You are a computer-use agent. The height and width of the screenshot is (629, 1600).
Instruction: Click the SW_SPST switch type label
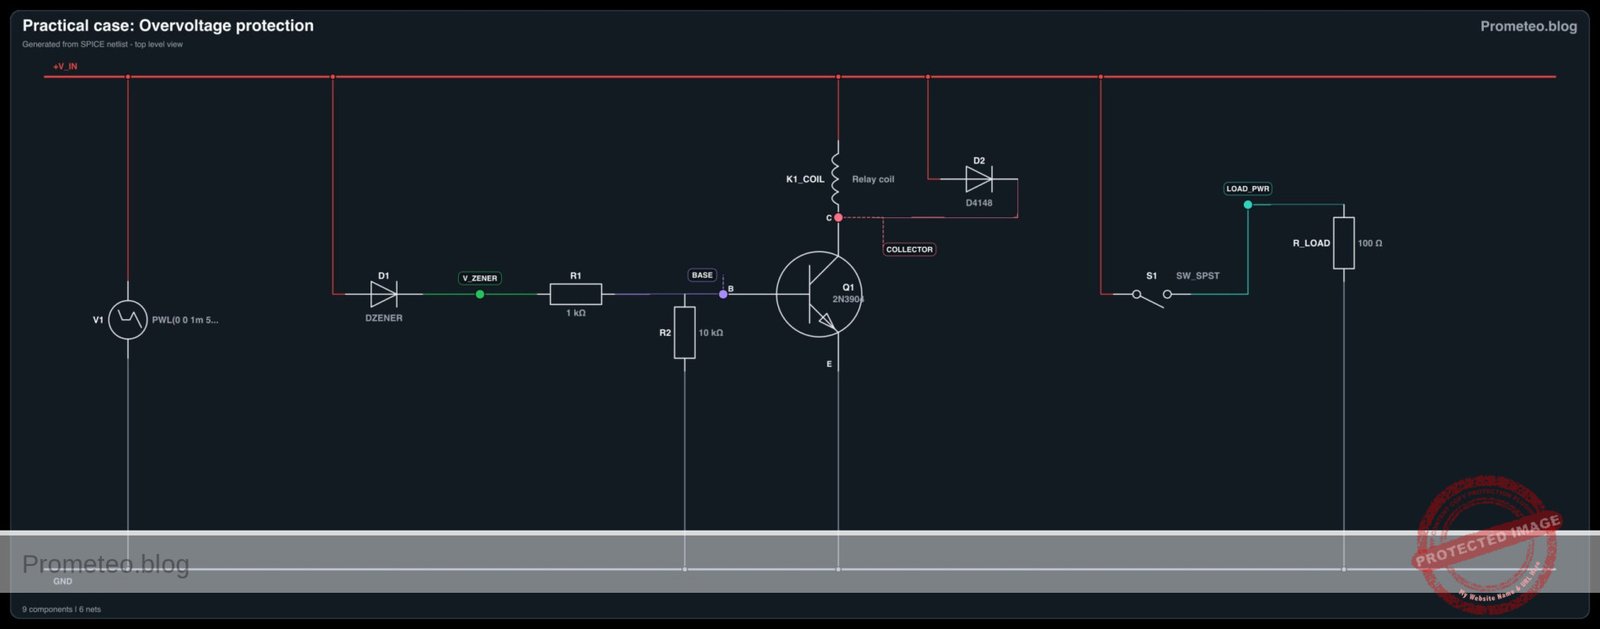[x=1197, y=276]
